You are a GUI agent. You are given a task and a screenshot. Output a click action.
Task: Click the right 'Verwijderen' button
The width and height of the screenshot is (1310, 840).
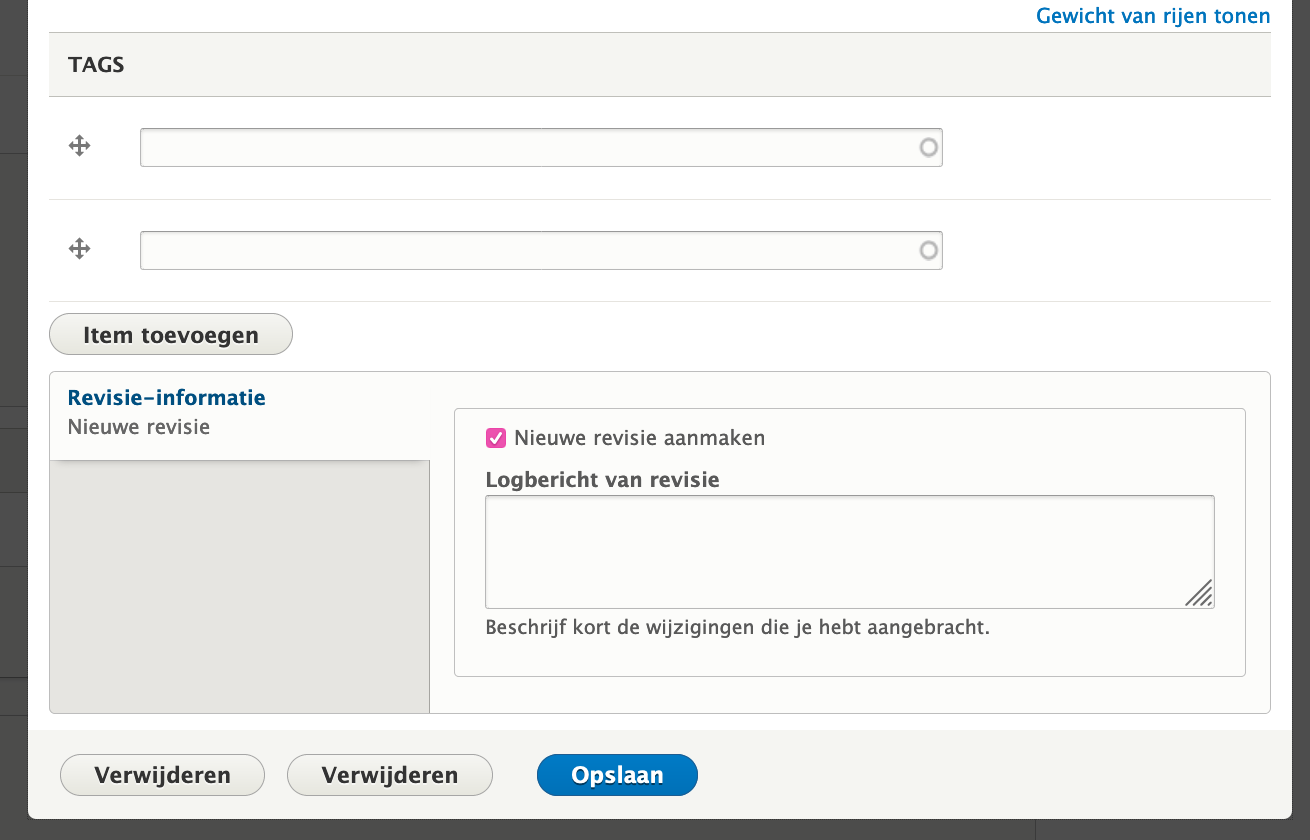click(x=390, y=775)
